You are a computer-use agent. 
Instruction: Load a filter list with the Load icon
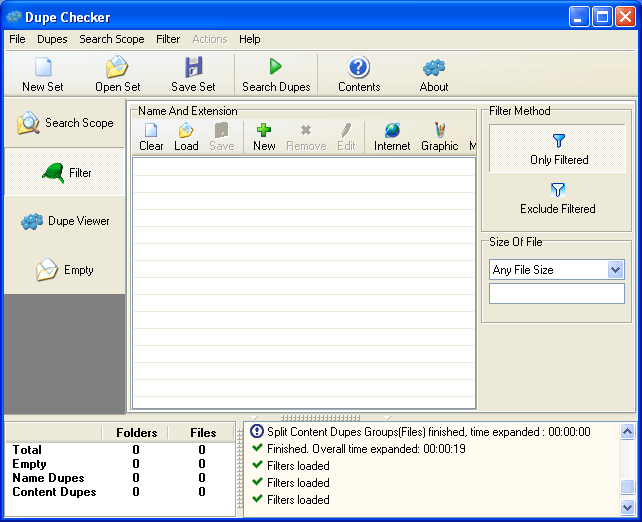coord(186,131)
